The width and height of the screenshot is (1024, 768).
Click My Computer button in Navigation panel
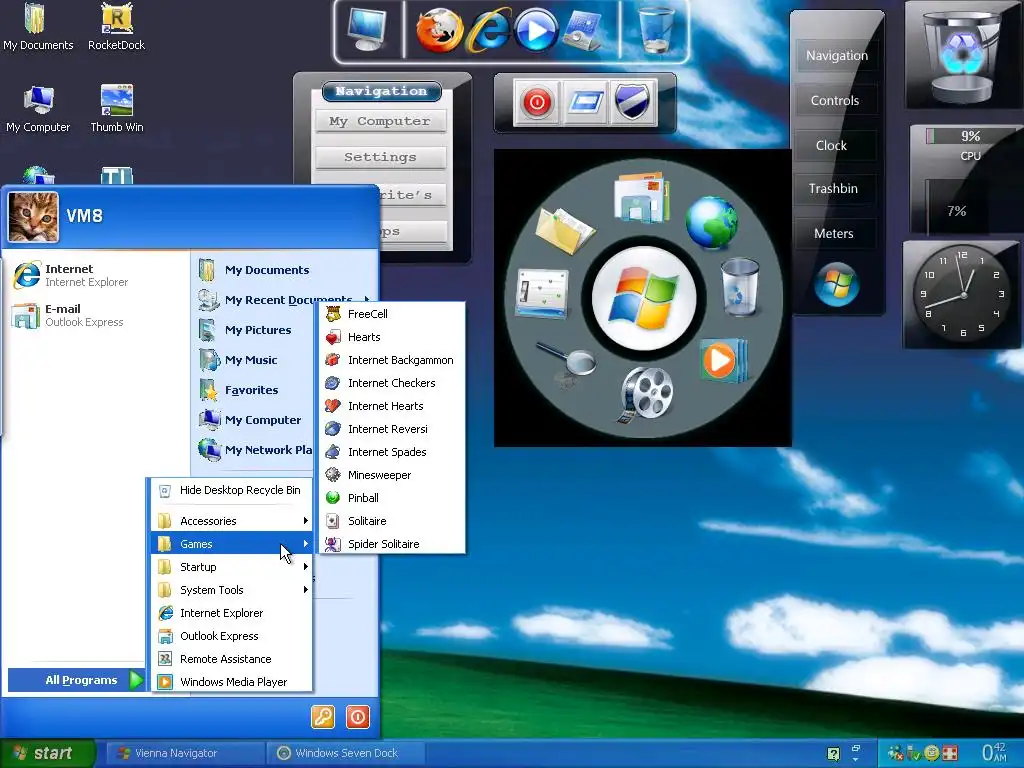point(380,121)
